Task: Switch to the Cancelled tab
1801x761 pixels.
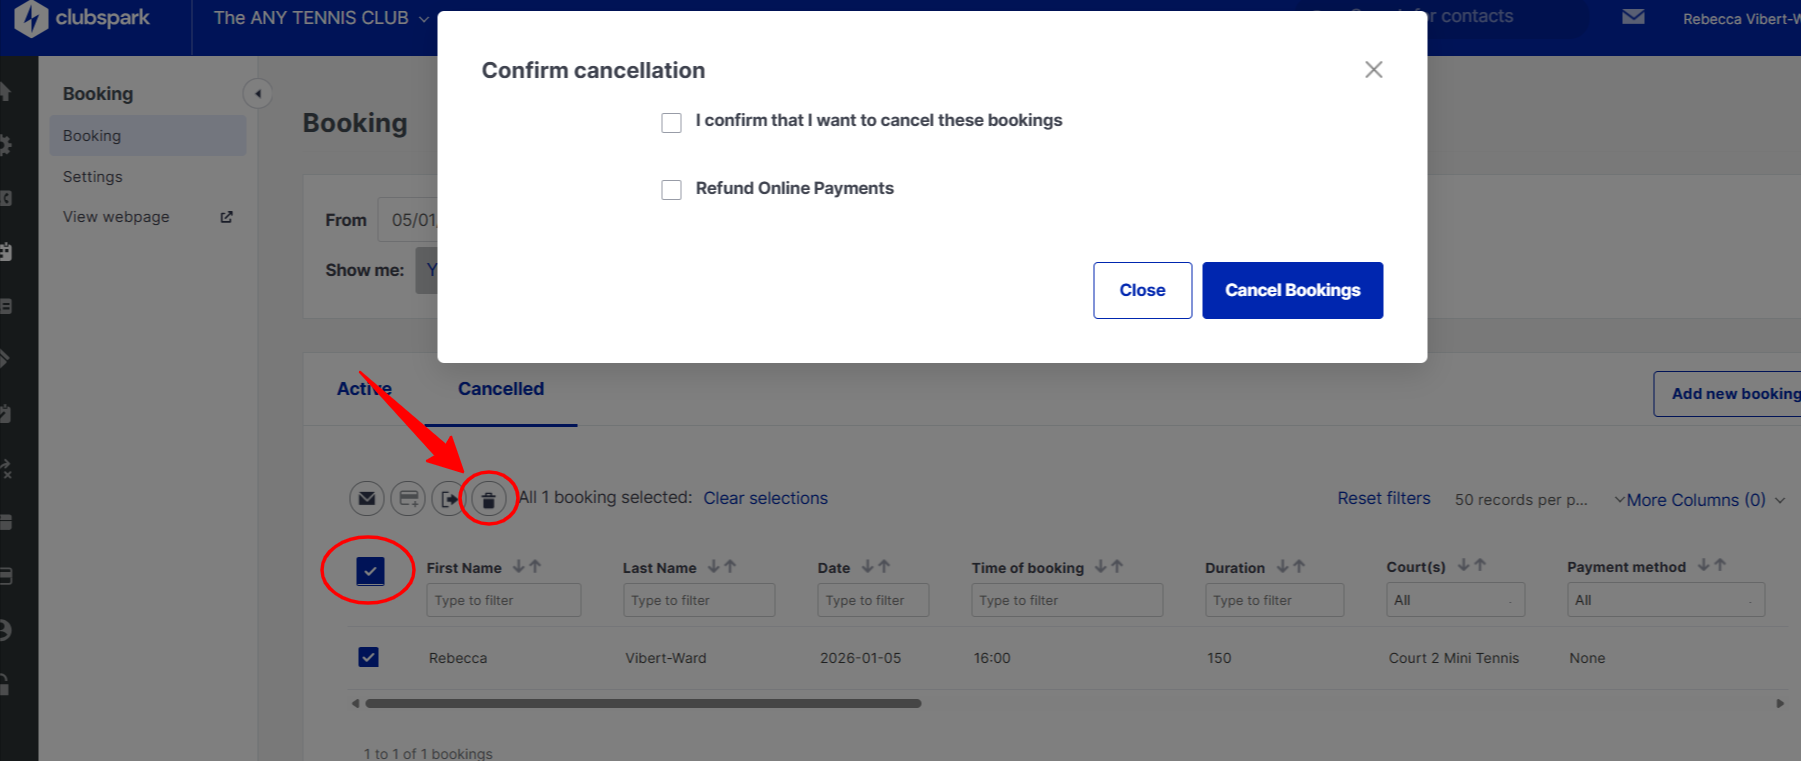Action: coord(501,389)
